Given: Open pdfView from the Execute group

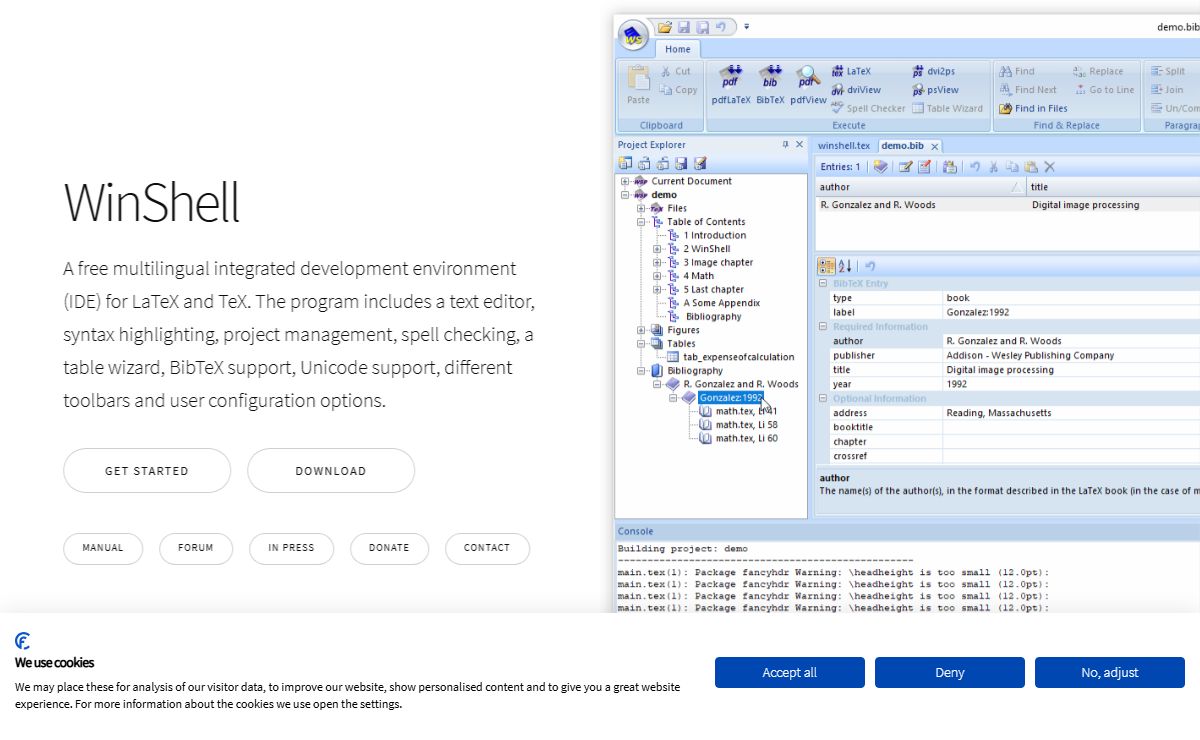Looking at the screenshot, I should 808,85.
